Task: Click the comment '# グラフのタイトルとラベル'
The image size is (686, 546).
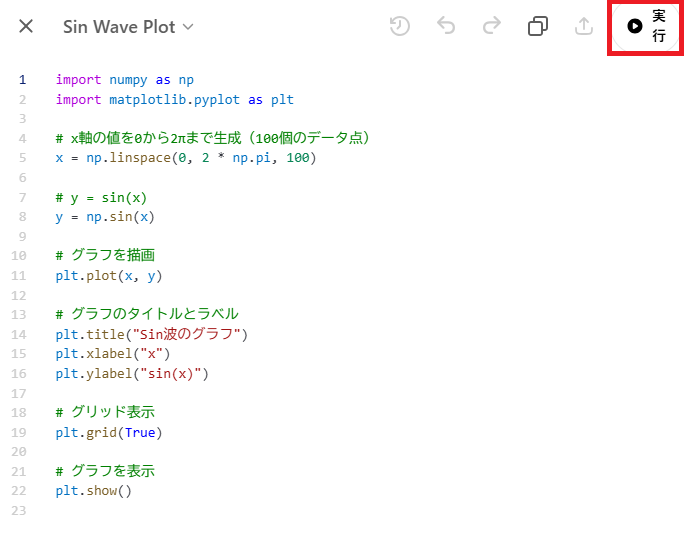Action: click(147, 314)
